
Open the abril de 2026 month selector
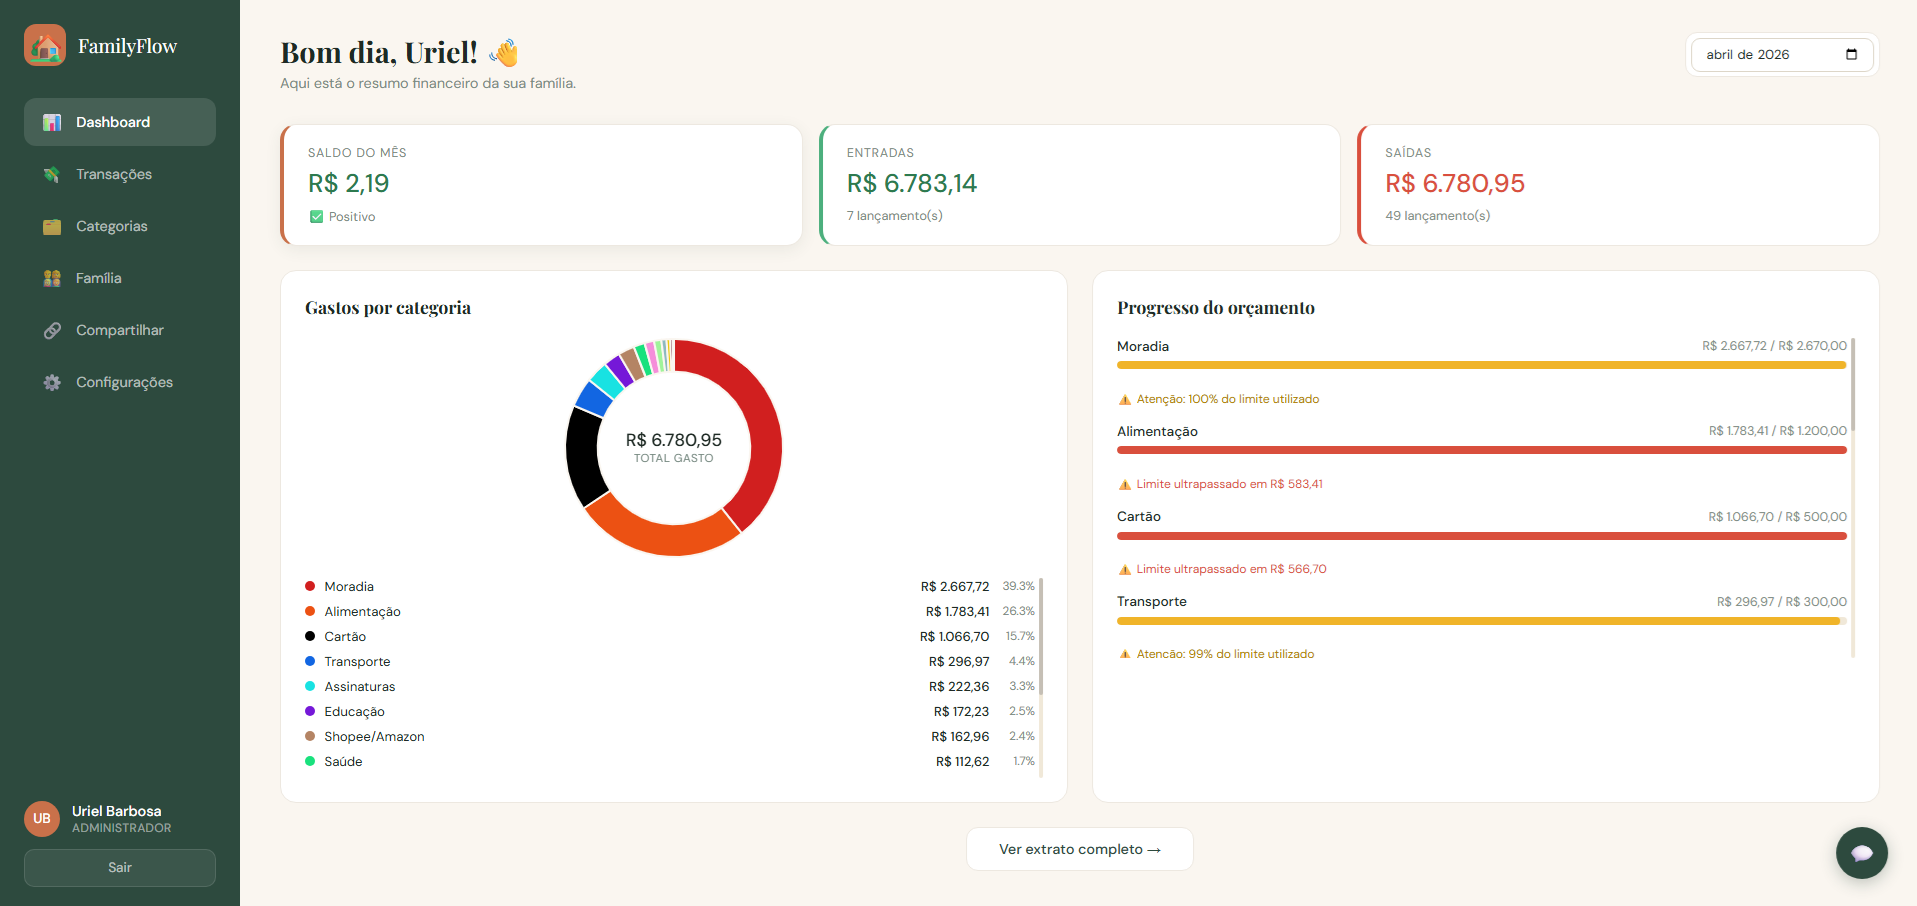1781,54
